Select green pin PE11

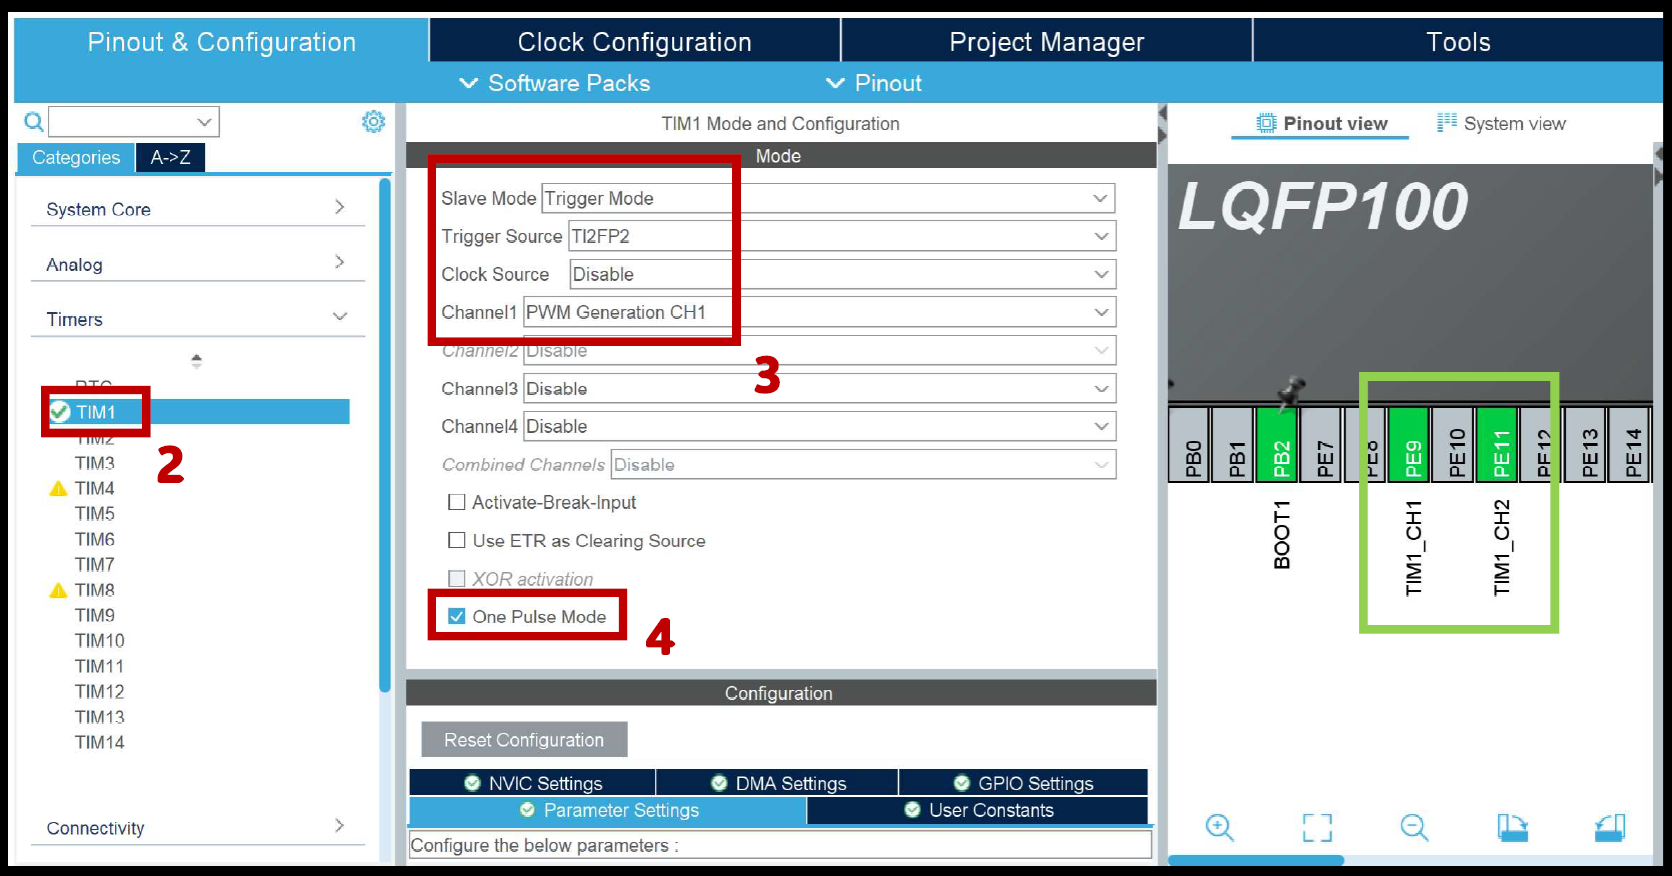pos(1498,445)
